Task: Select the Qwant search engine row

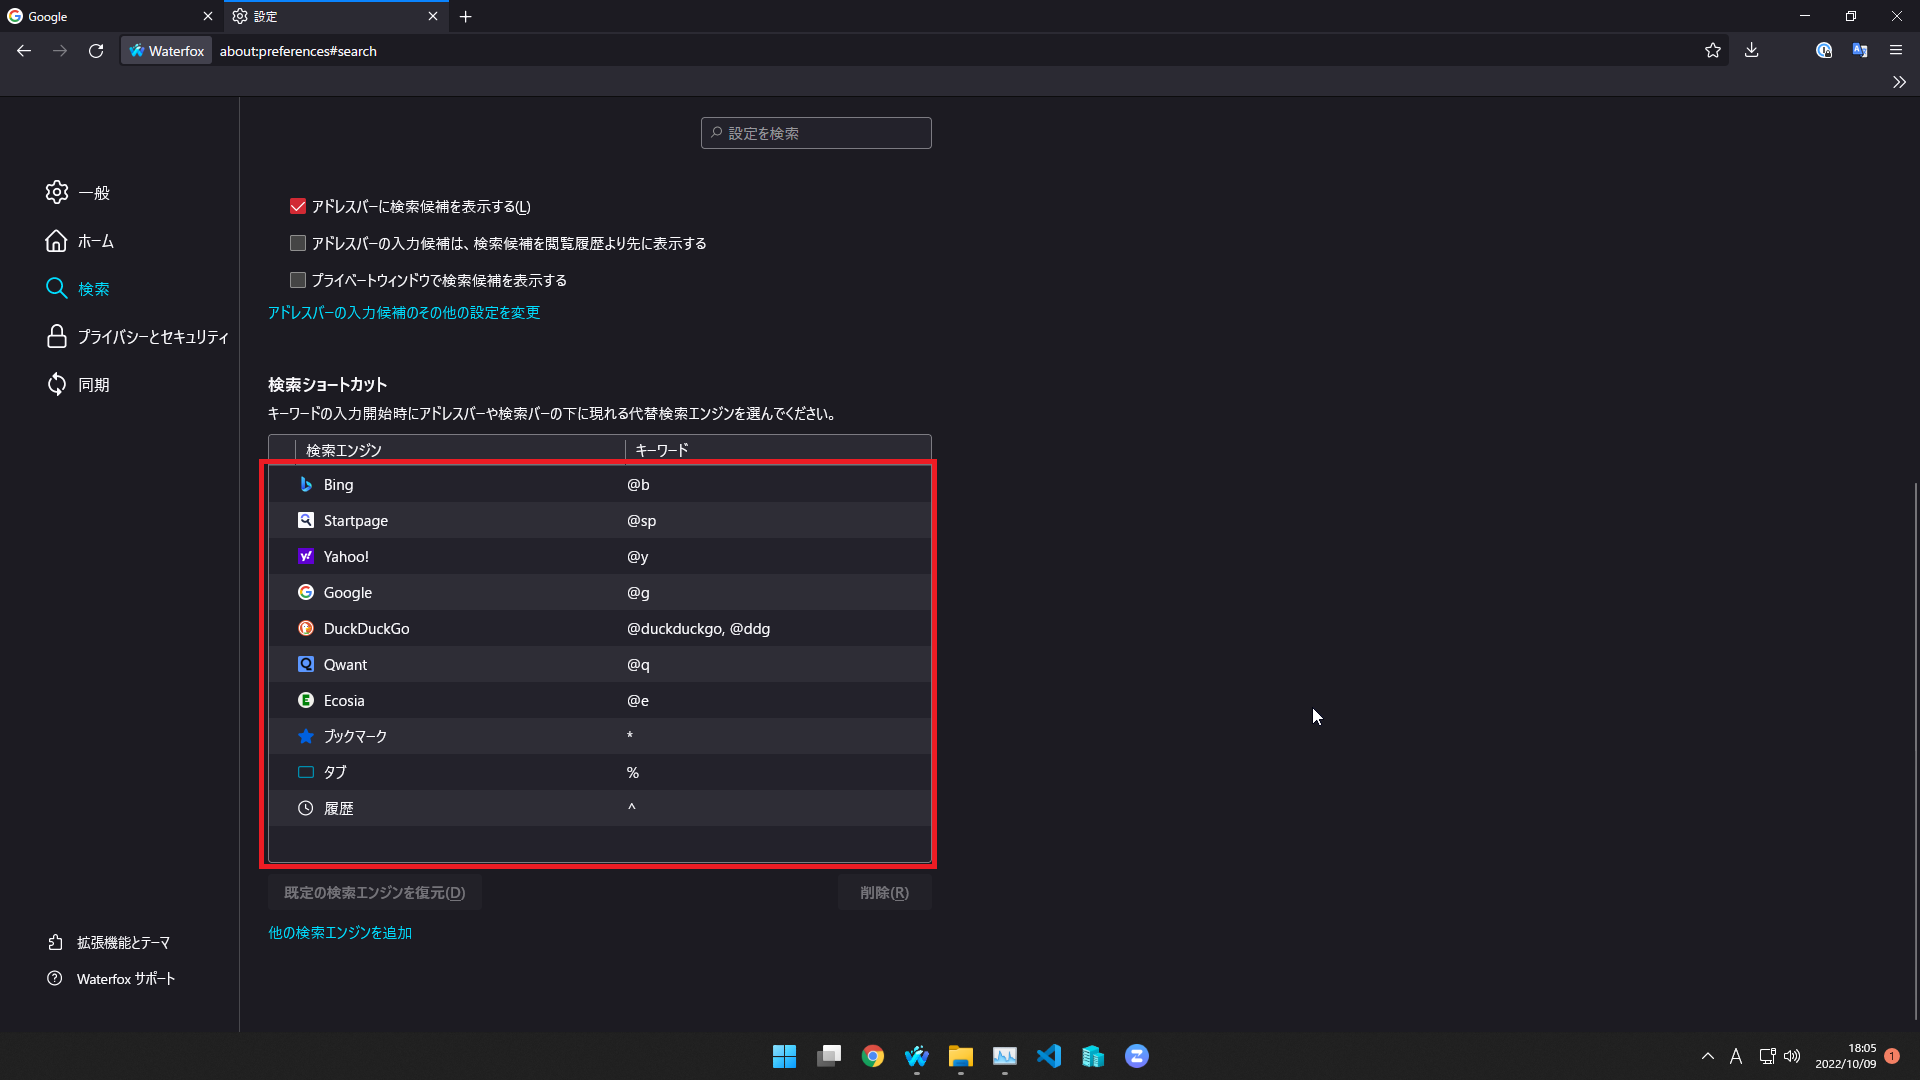Action: [600, 664]
